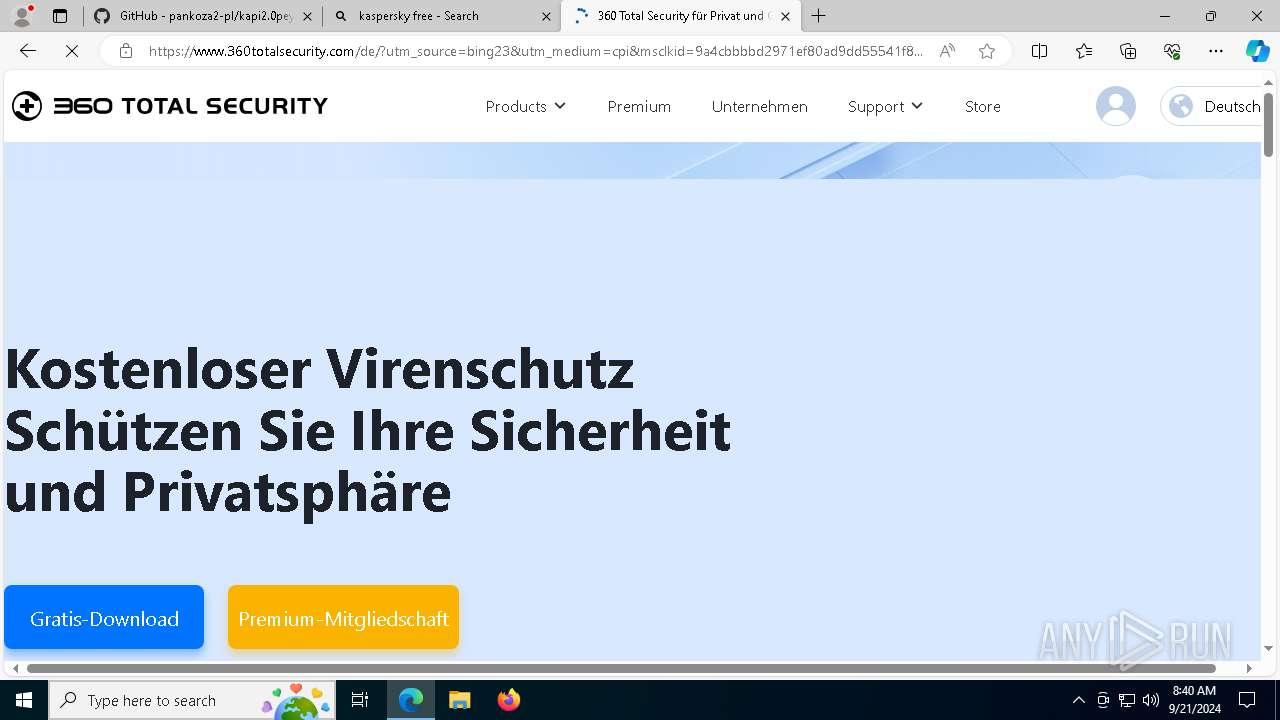Open File Explorer from the taskbar
Image resolution: width=1280 pixels, height=720 pixels.
pyautogui.click(x=459, y=700)
